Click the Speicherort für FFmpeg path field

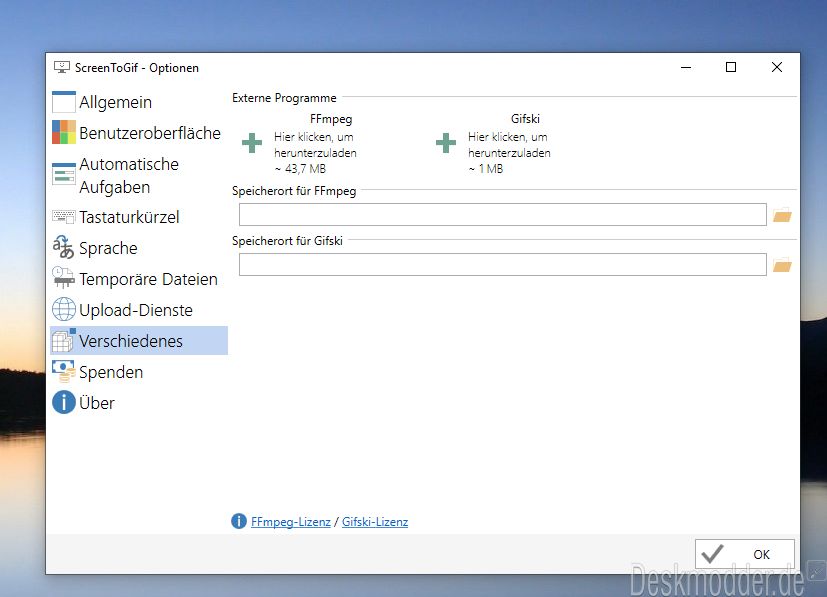tap(503, 215)
